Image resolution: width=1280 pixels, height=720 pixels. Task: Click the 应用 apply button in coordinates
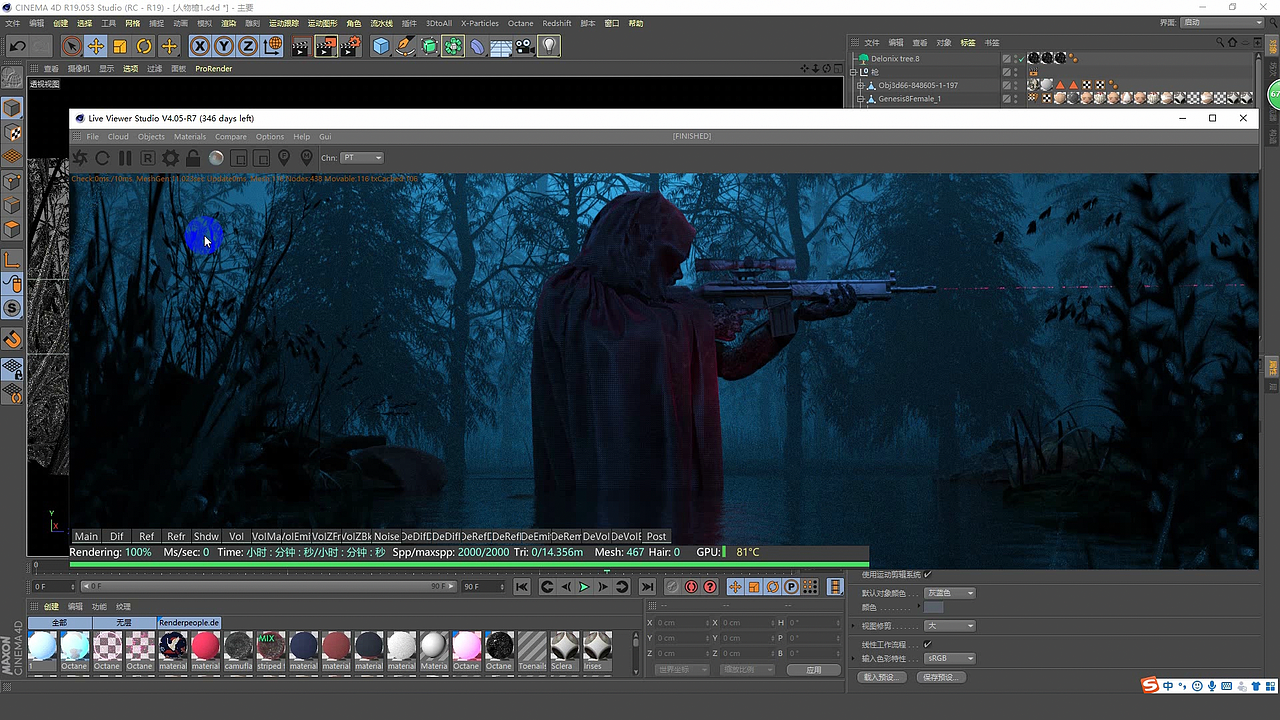tap(813, 670)
